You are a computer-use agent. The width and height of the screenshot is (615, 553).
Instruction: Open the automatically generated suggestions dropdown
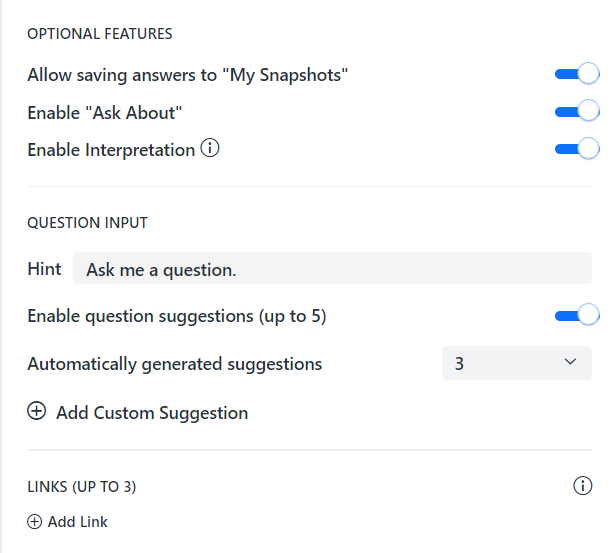coord(516,363)
